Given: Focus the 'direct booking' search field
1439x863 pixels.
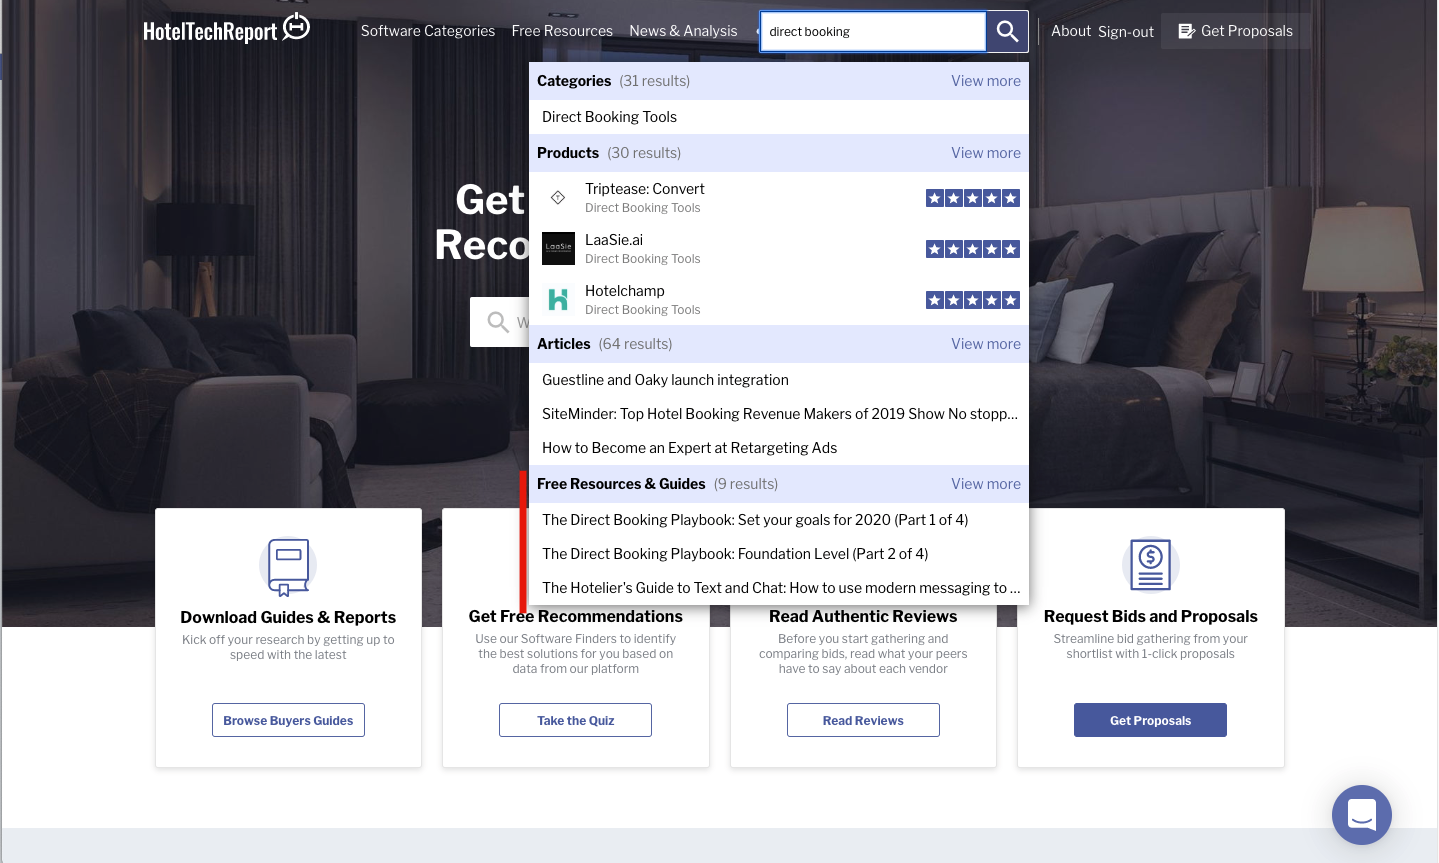Looking at the screenshot, I should [873, 31].
